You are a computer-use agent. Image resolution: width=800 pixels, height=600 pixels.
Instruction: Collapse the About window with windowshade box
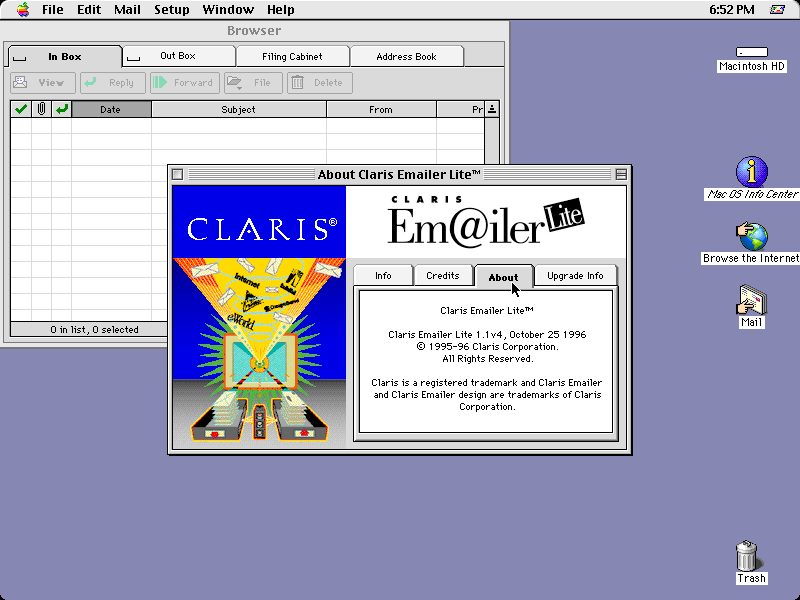tap(621, 174)
